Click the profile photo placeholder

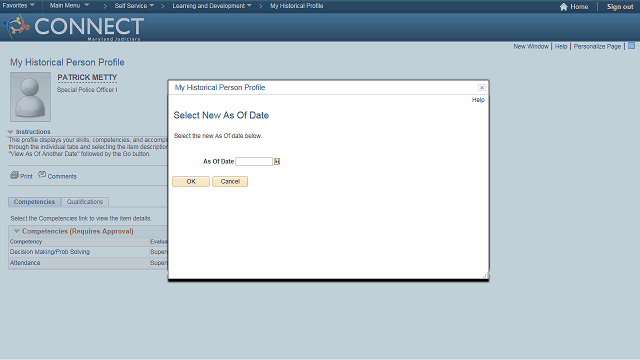[31, 97]
